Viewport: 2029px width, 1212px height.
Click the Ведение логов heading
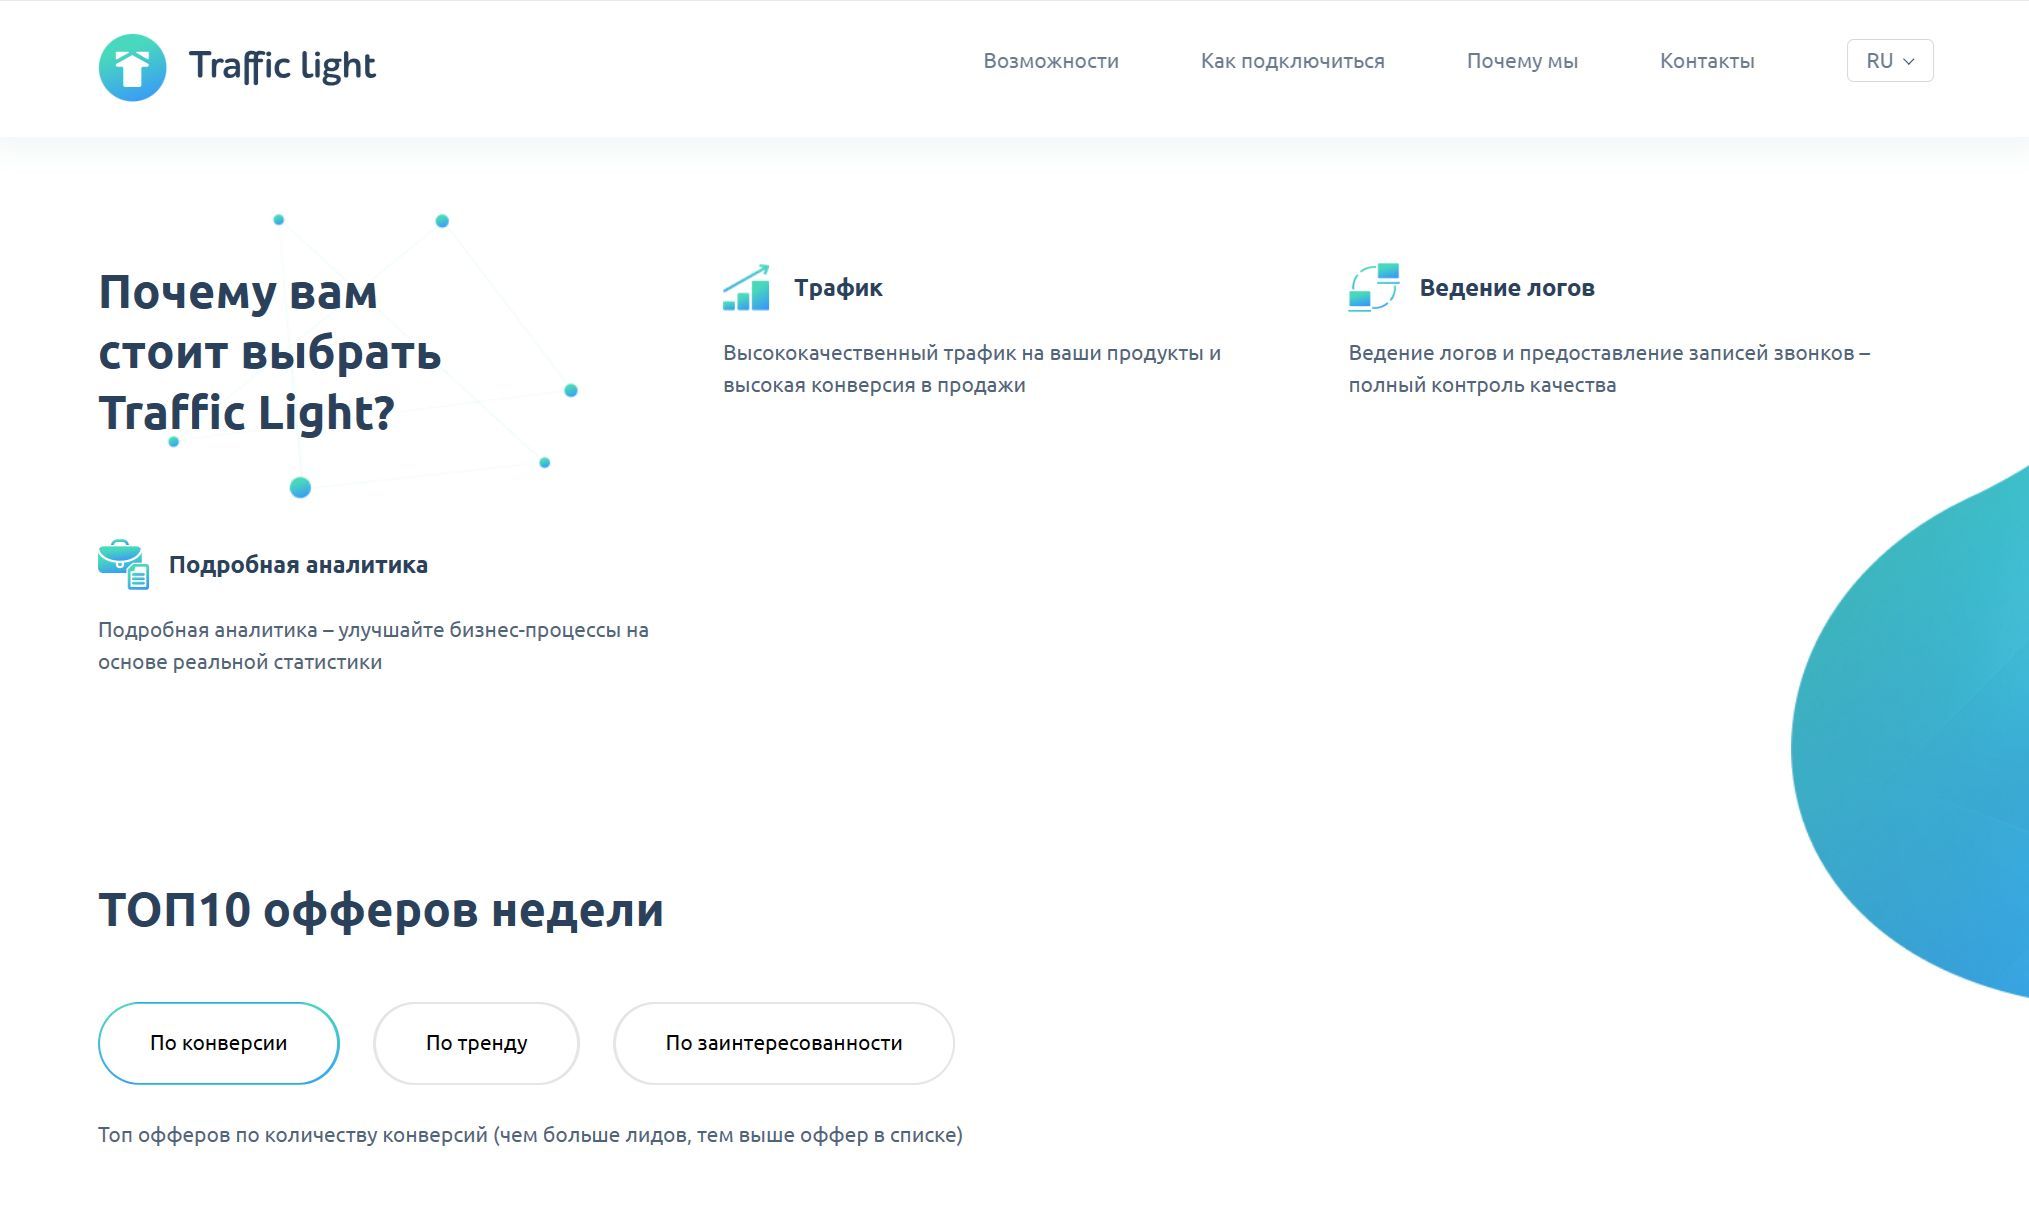click(x=1506, y=288)
